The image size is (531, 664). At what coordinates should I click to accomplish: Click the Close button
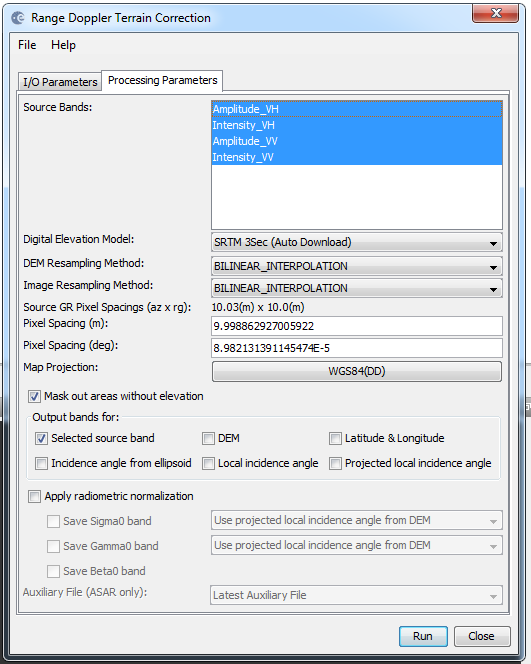point(482,636)
